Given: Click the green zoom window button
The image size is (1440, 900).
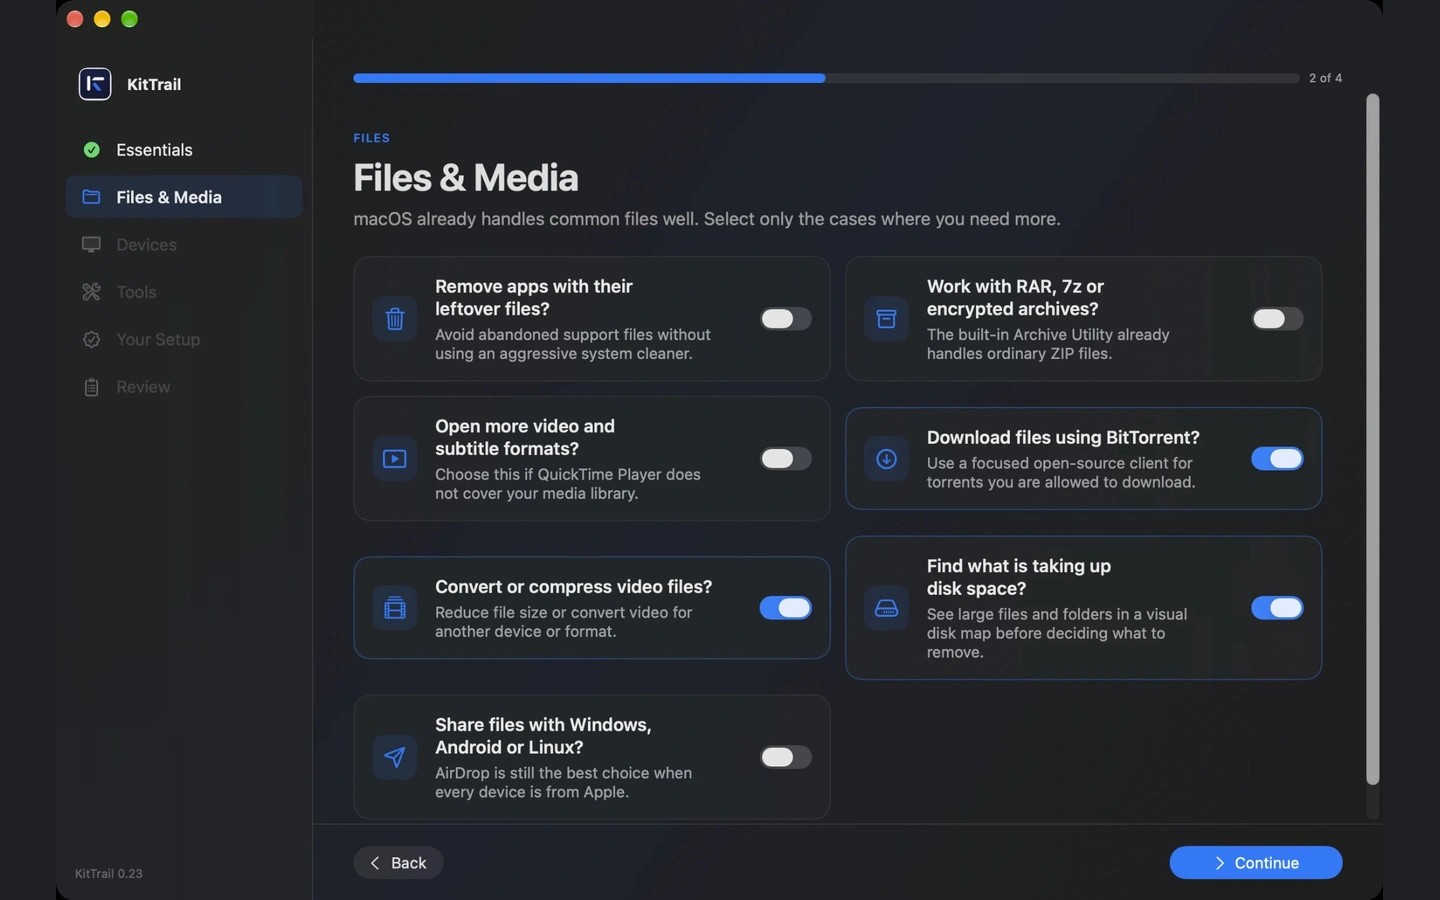Looking at the screenshot, I should tap(129, 19).
